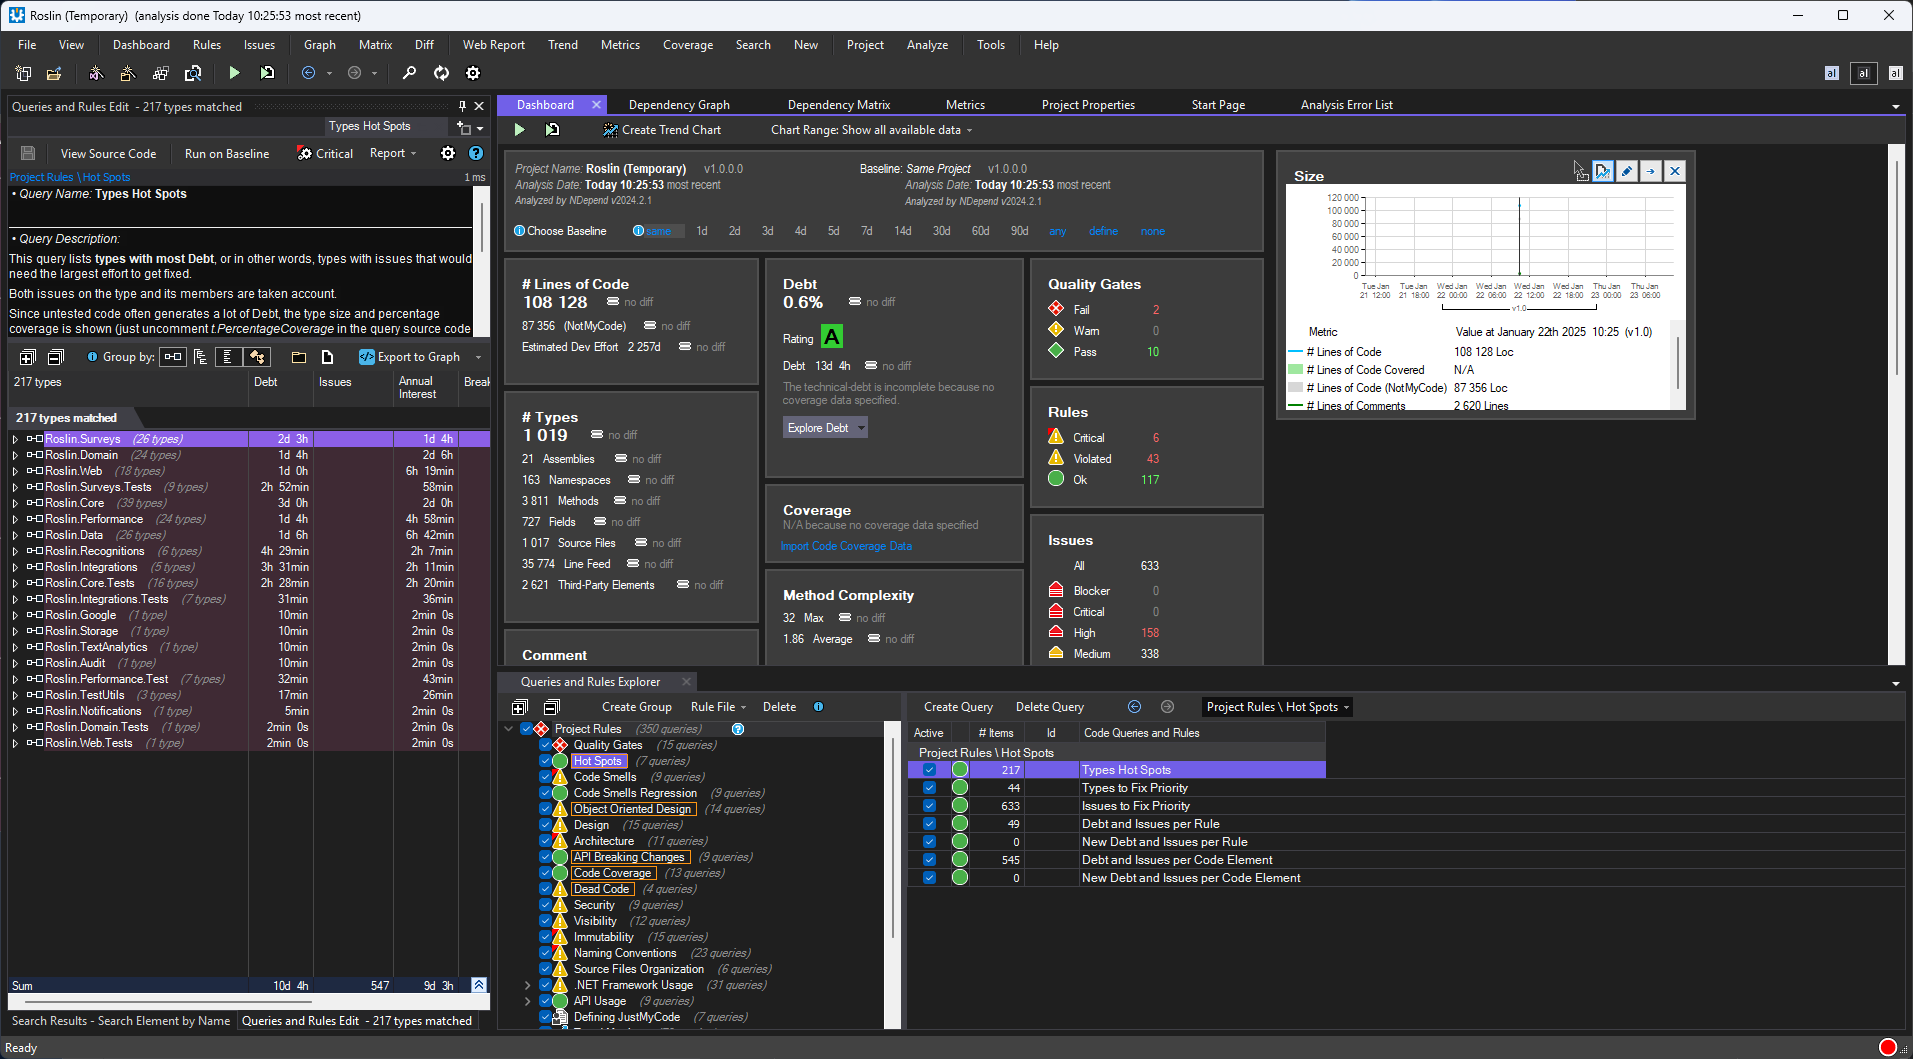Expand the Roslin.Surveys tree node
The height and width of the screenshot is (1059, 1913).
point(14,438)
